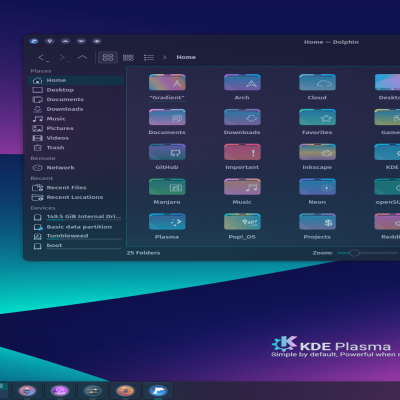
Task: Select the 149.5 GiB Internal Drive device
Action: click(x=76, y=217)
